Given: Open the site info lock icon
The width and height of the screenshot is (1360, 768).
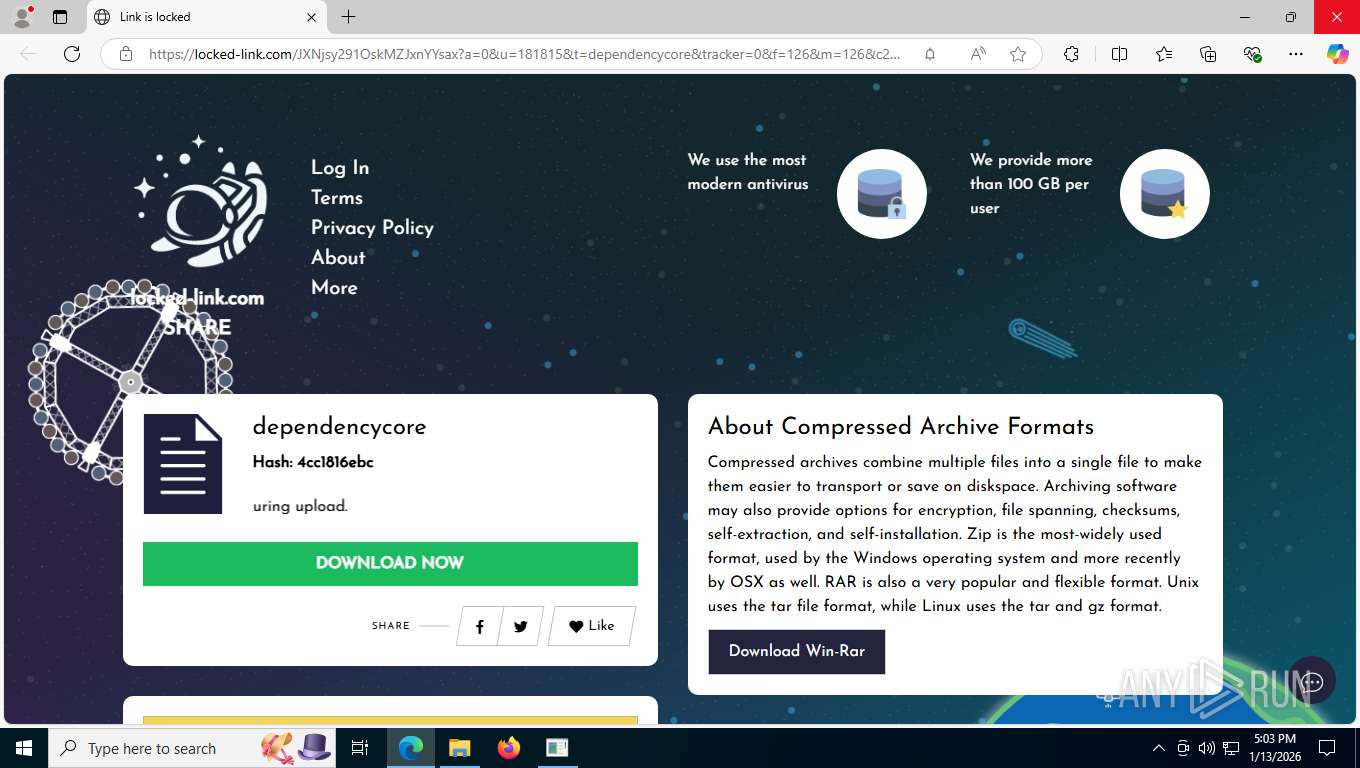Looking at the screenshot, I should click(126, 54).
